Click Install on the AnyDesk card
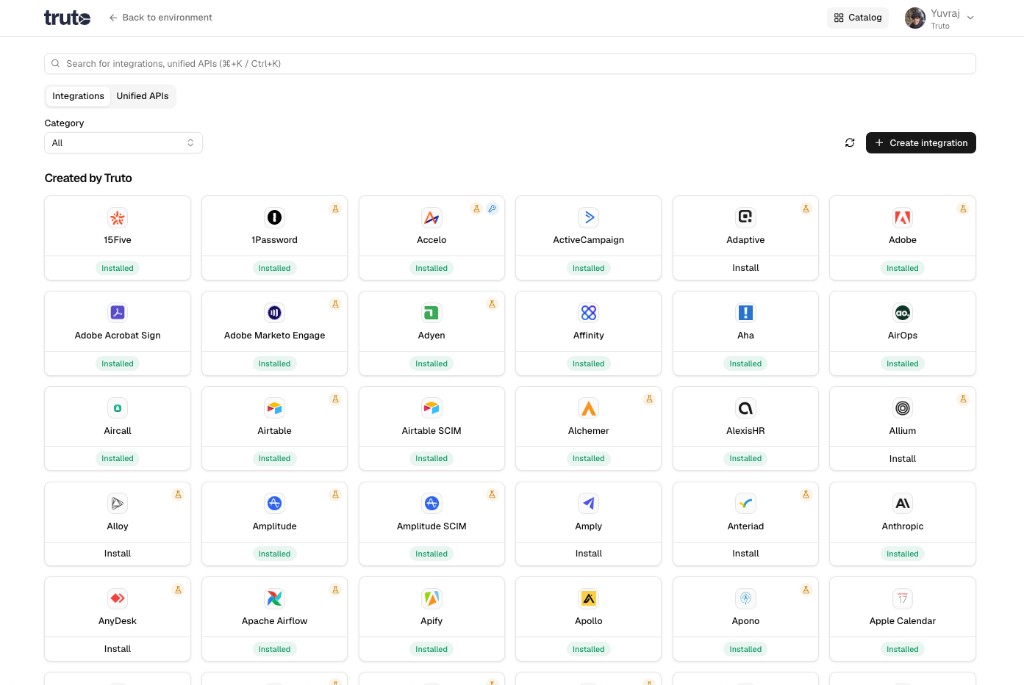 118,648
